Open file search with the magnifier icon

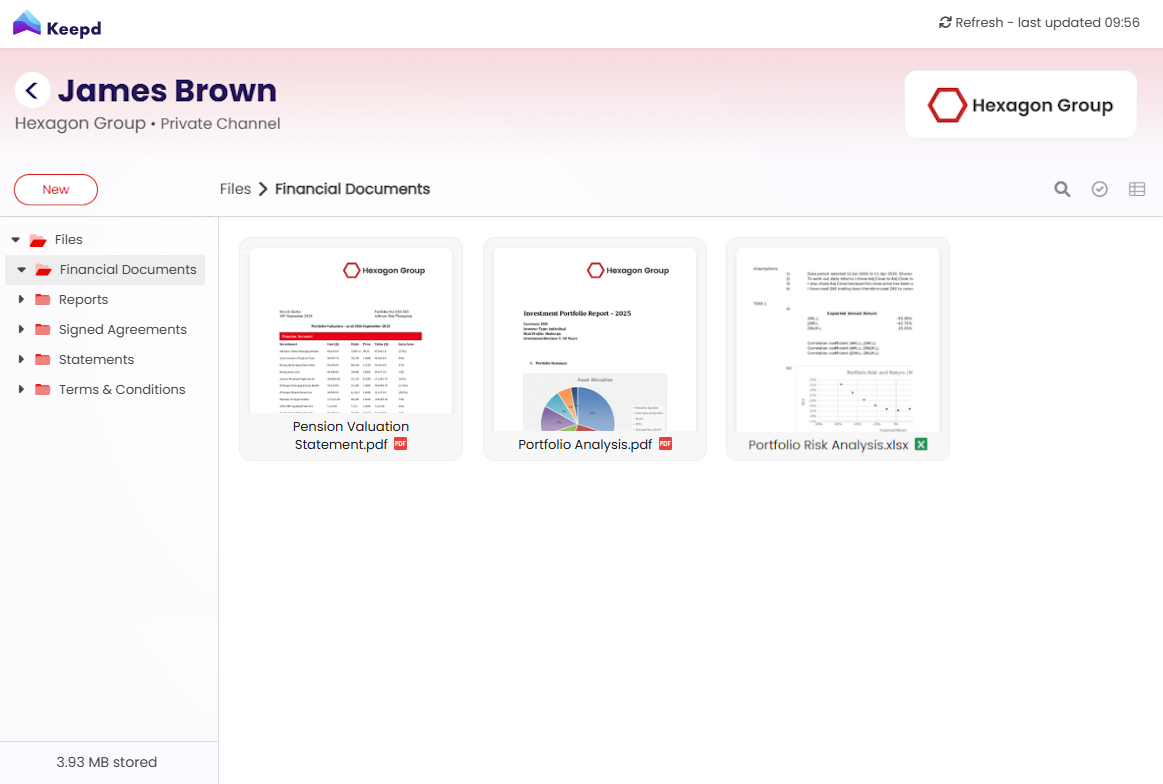tap(1062, 189)
